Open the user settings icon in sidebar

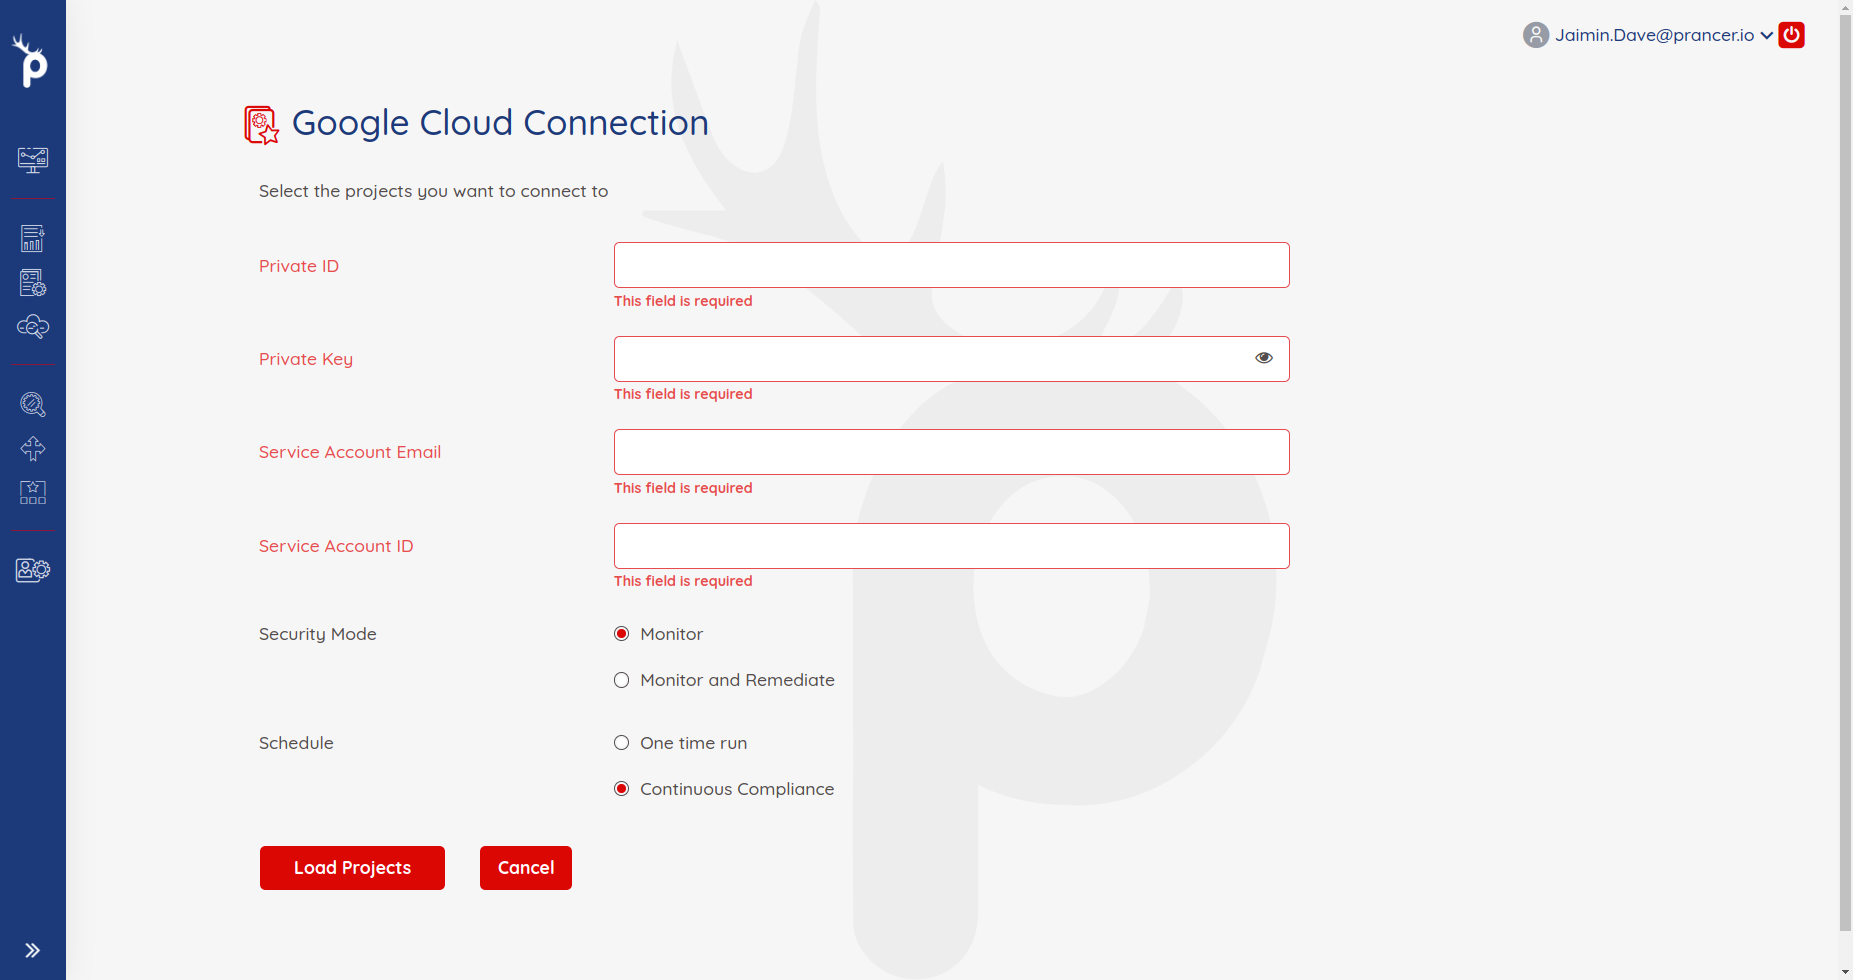tap(33, 570)
